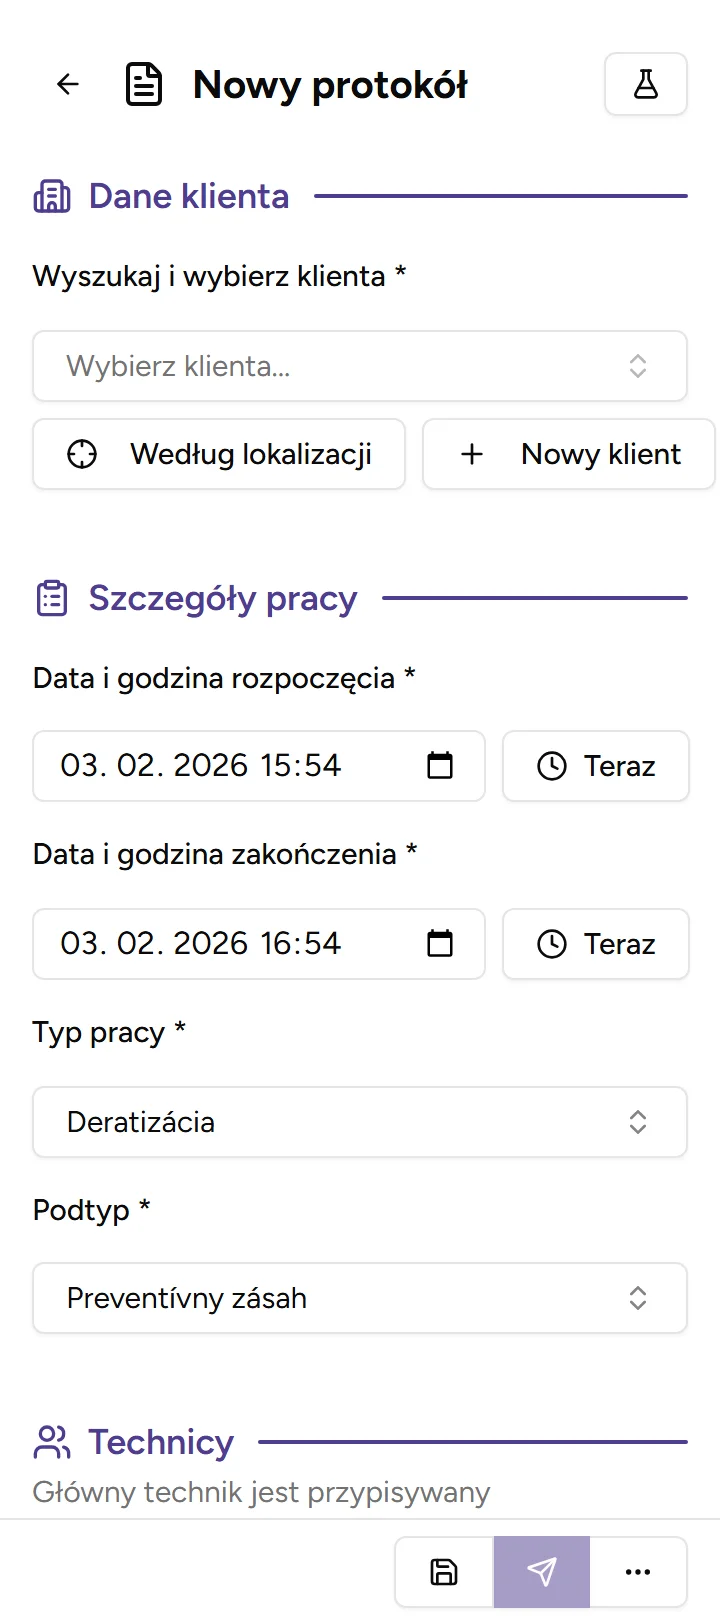Click the building icon next to Dane klienta
Viewport: 720px width, 1624px height.
pos(52,196)
